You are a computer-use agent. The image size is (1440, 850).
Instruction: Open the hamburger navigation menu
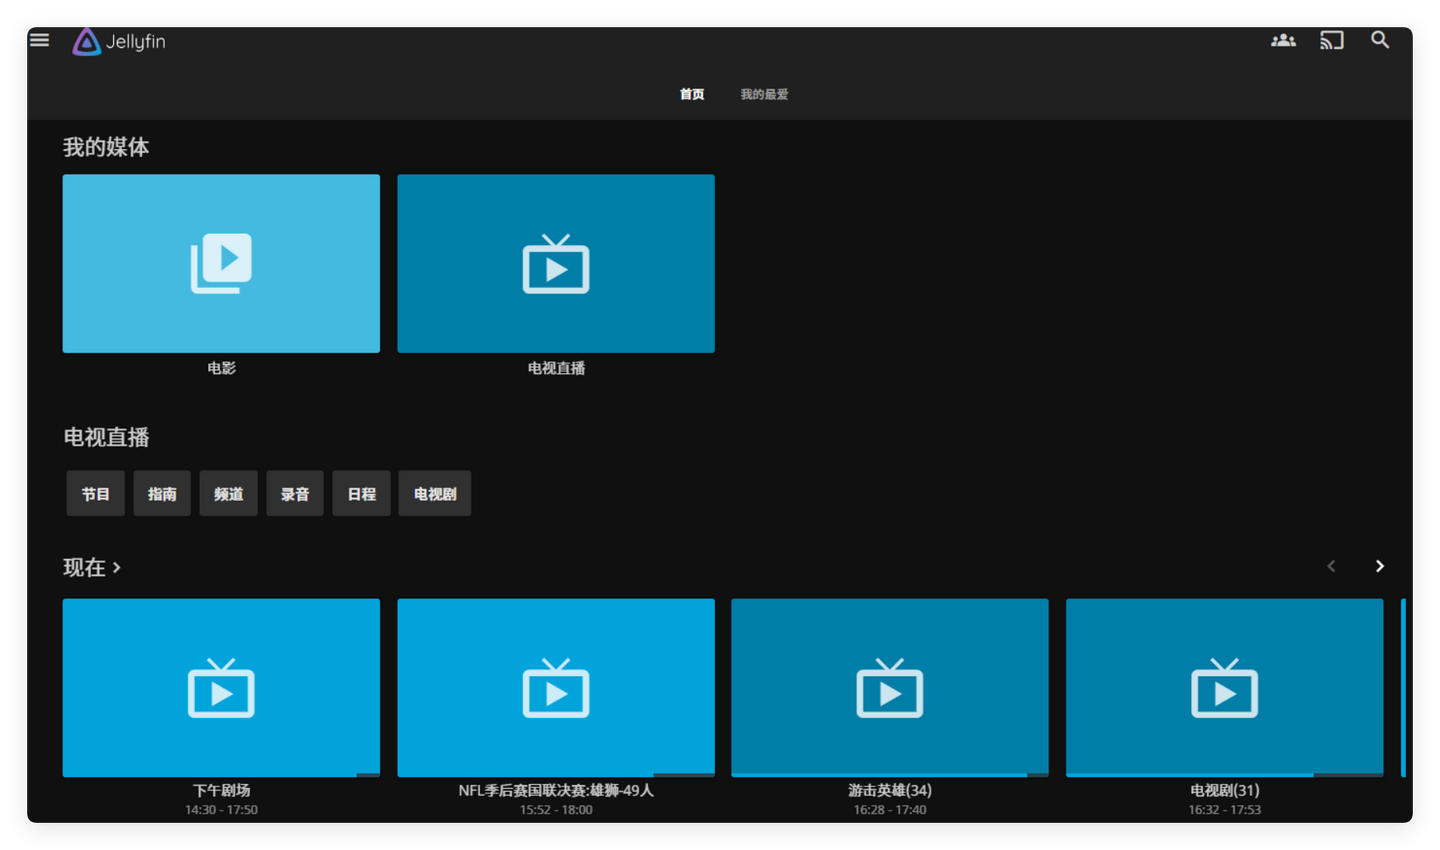click(40, 40)
